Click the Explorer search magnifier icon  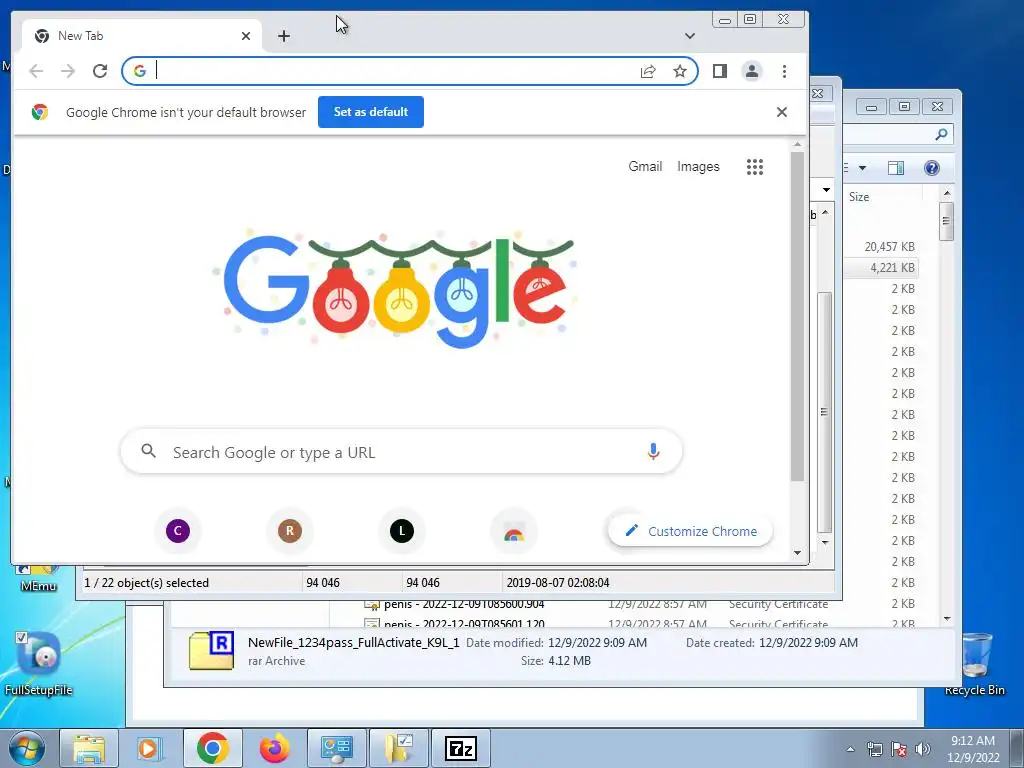click(x=941, y=134)
